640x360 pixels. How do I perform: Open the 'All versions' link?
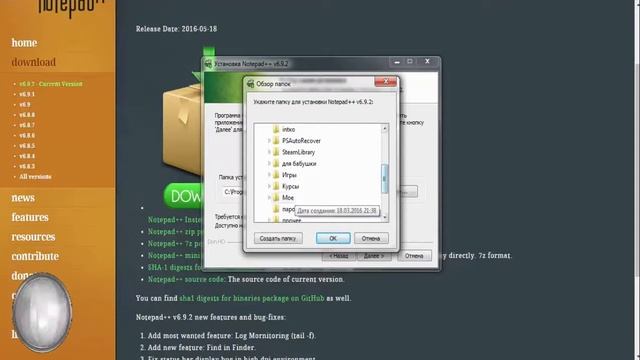36,177
